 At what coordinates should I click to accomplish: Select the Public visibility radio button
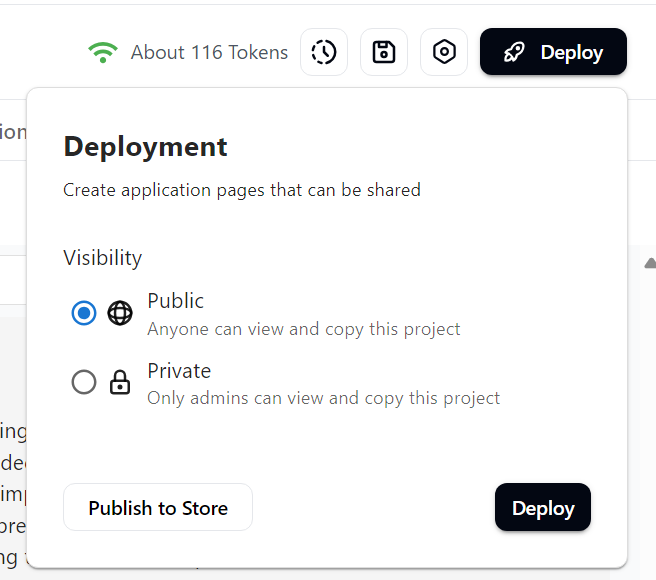84,313
